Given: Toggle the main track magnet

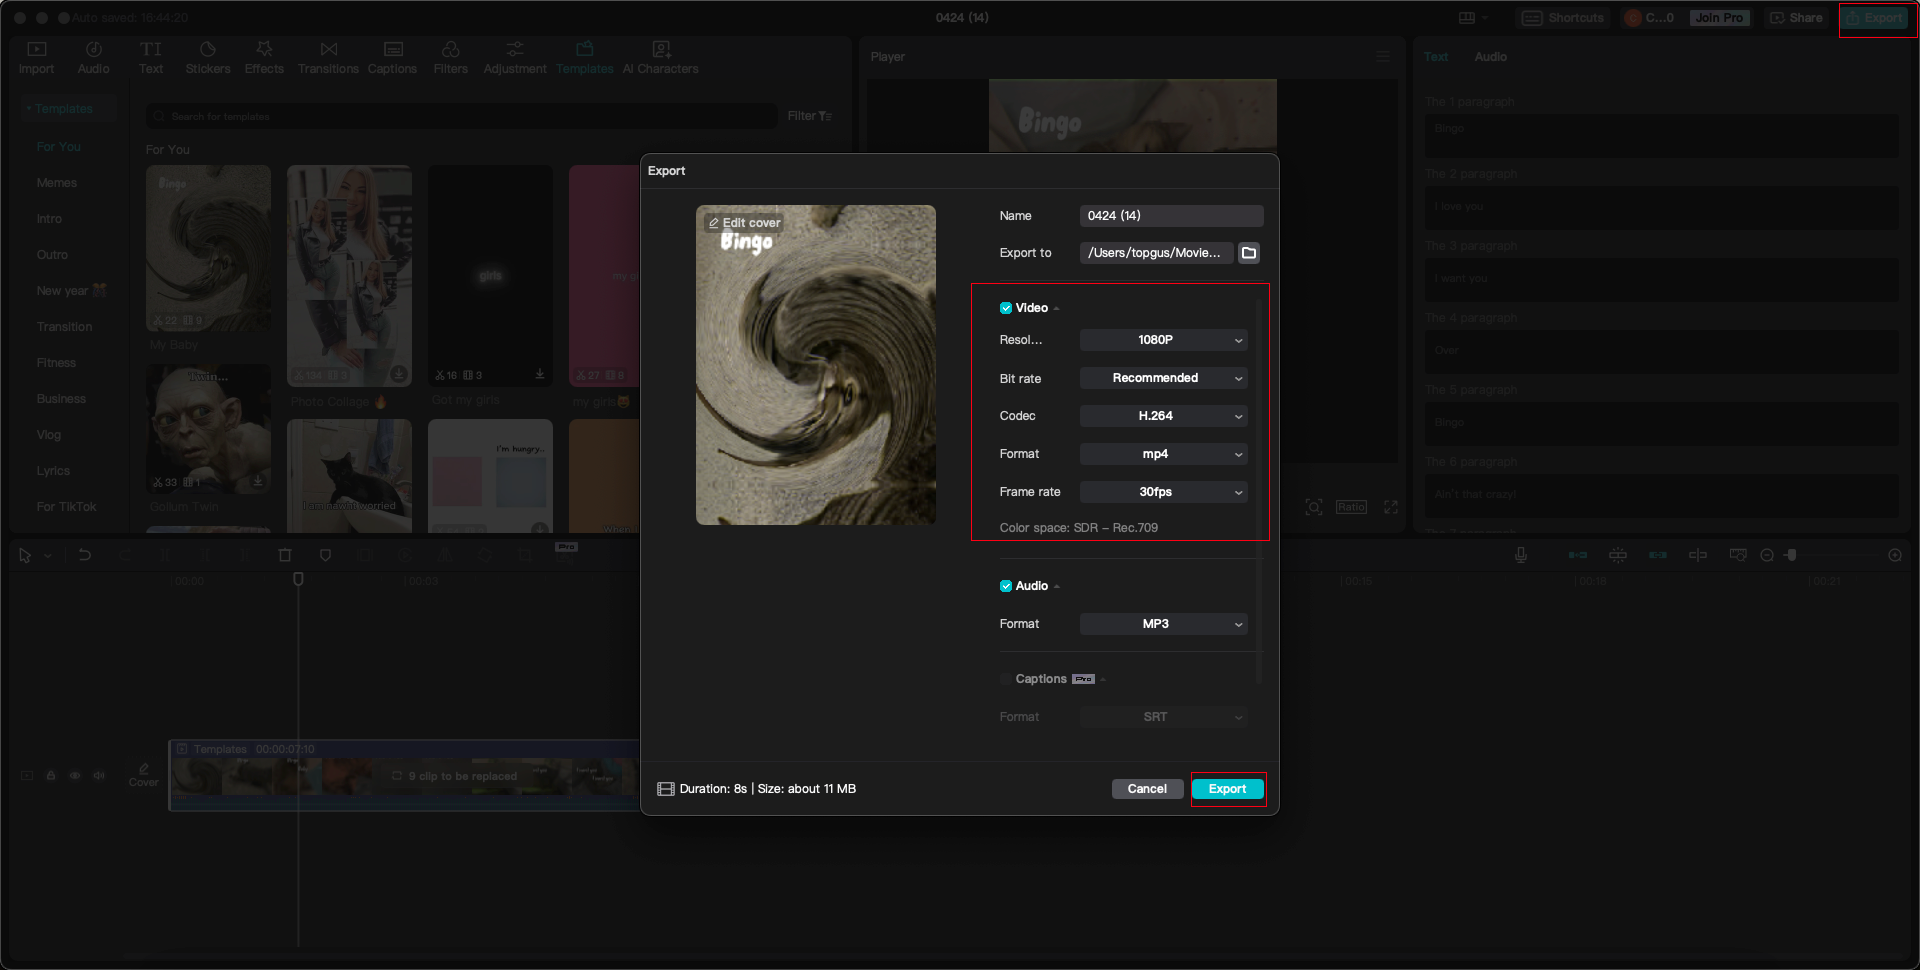Looking at the screenshot, I should [x=1578, y=555].
